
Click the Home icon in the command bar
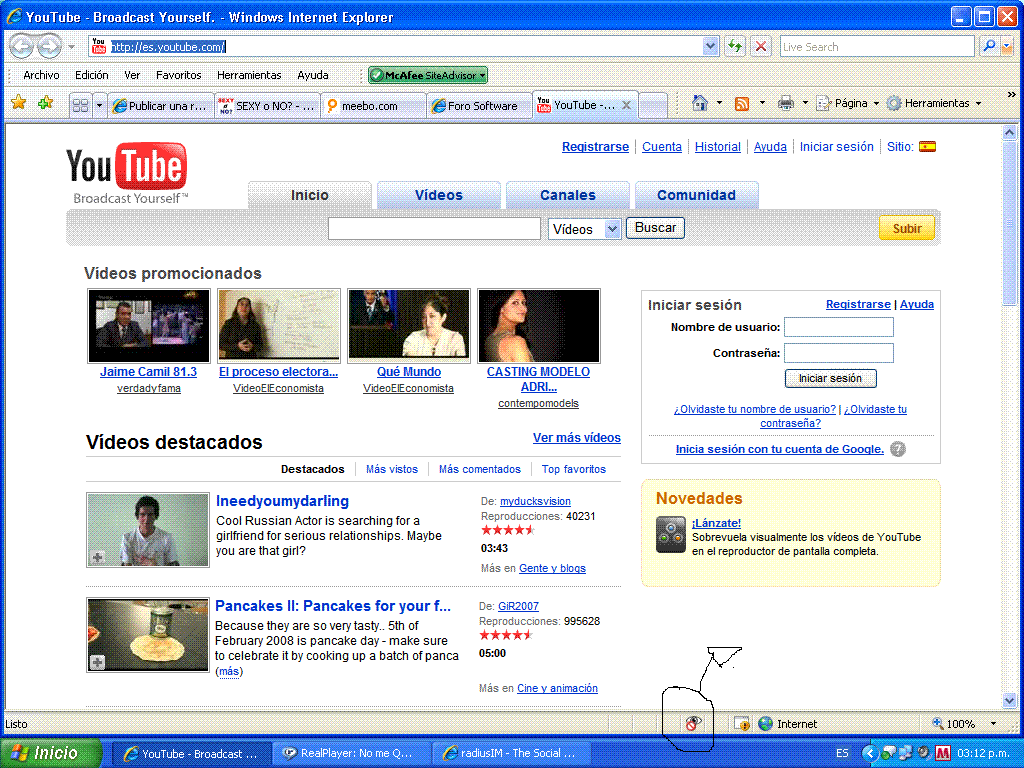700,103
